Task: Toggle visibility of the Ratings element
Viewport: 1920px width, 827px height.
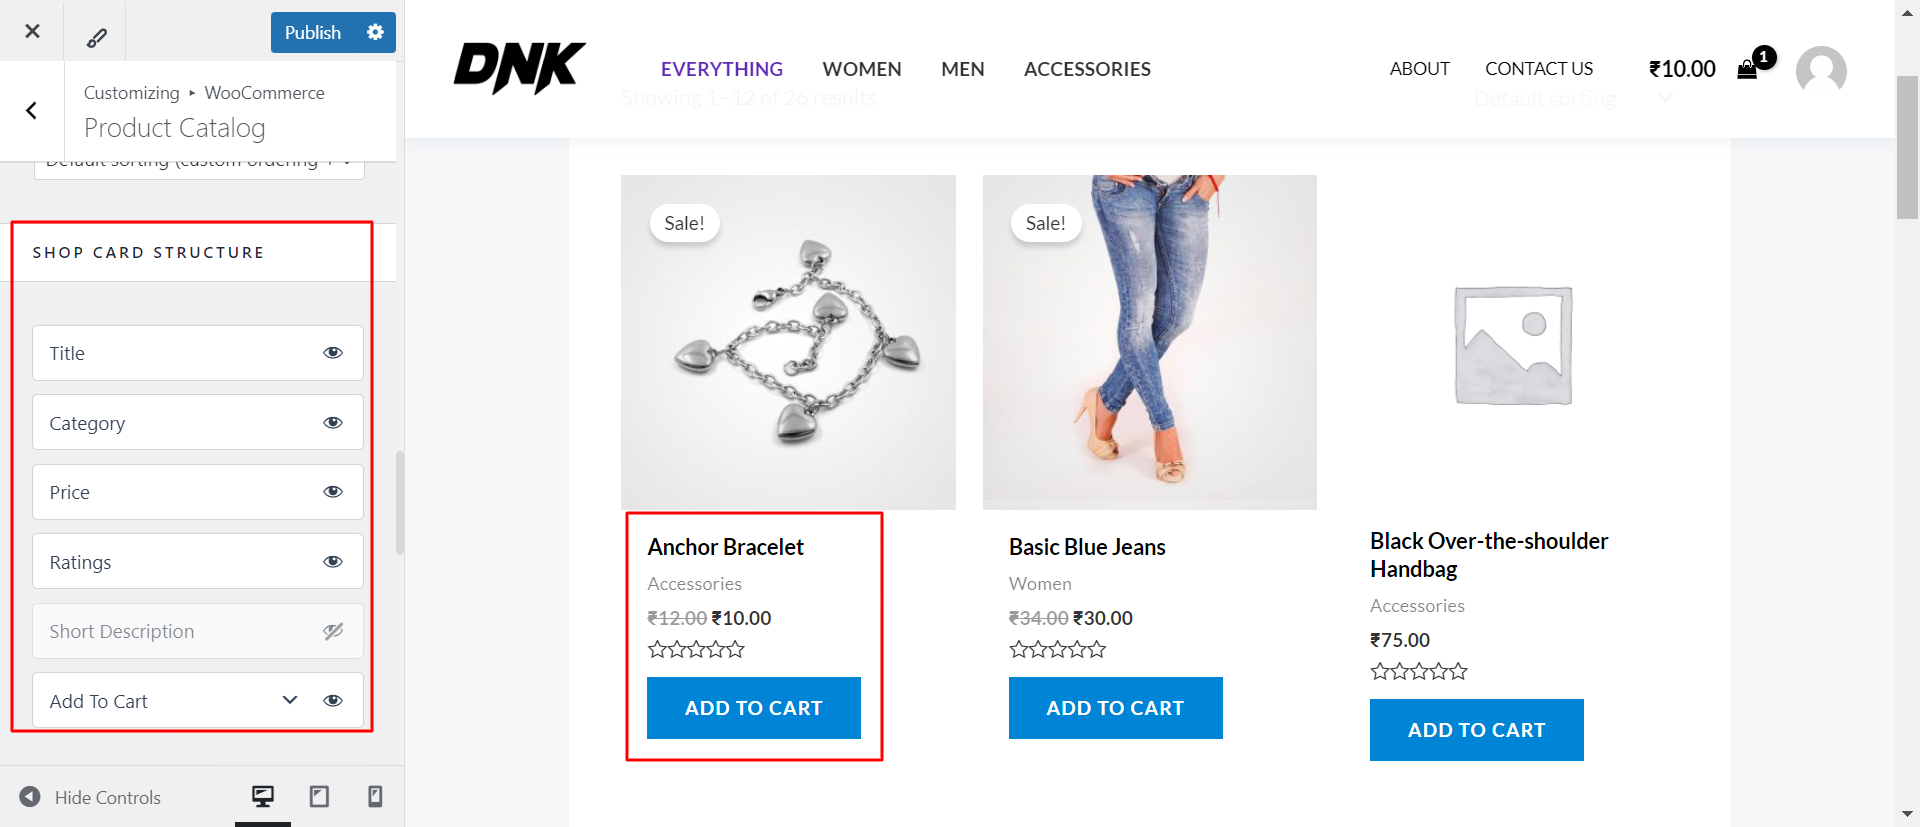Action: point(333,561)
